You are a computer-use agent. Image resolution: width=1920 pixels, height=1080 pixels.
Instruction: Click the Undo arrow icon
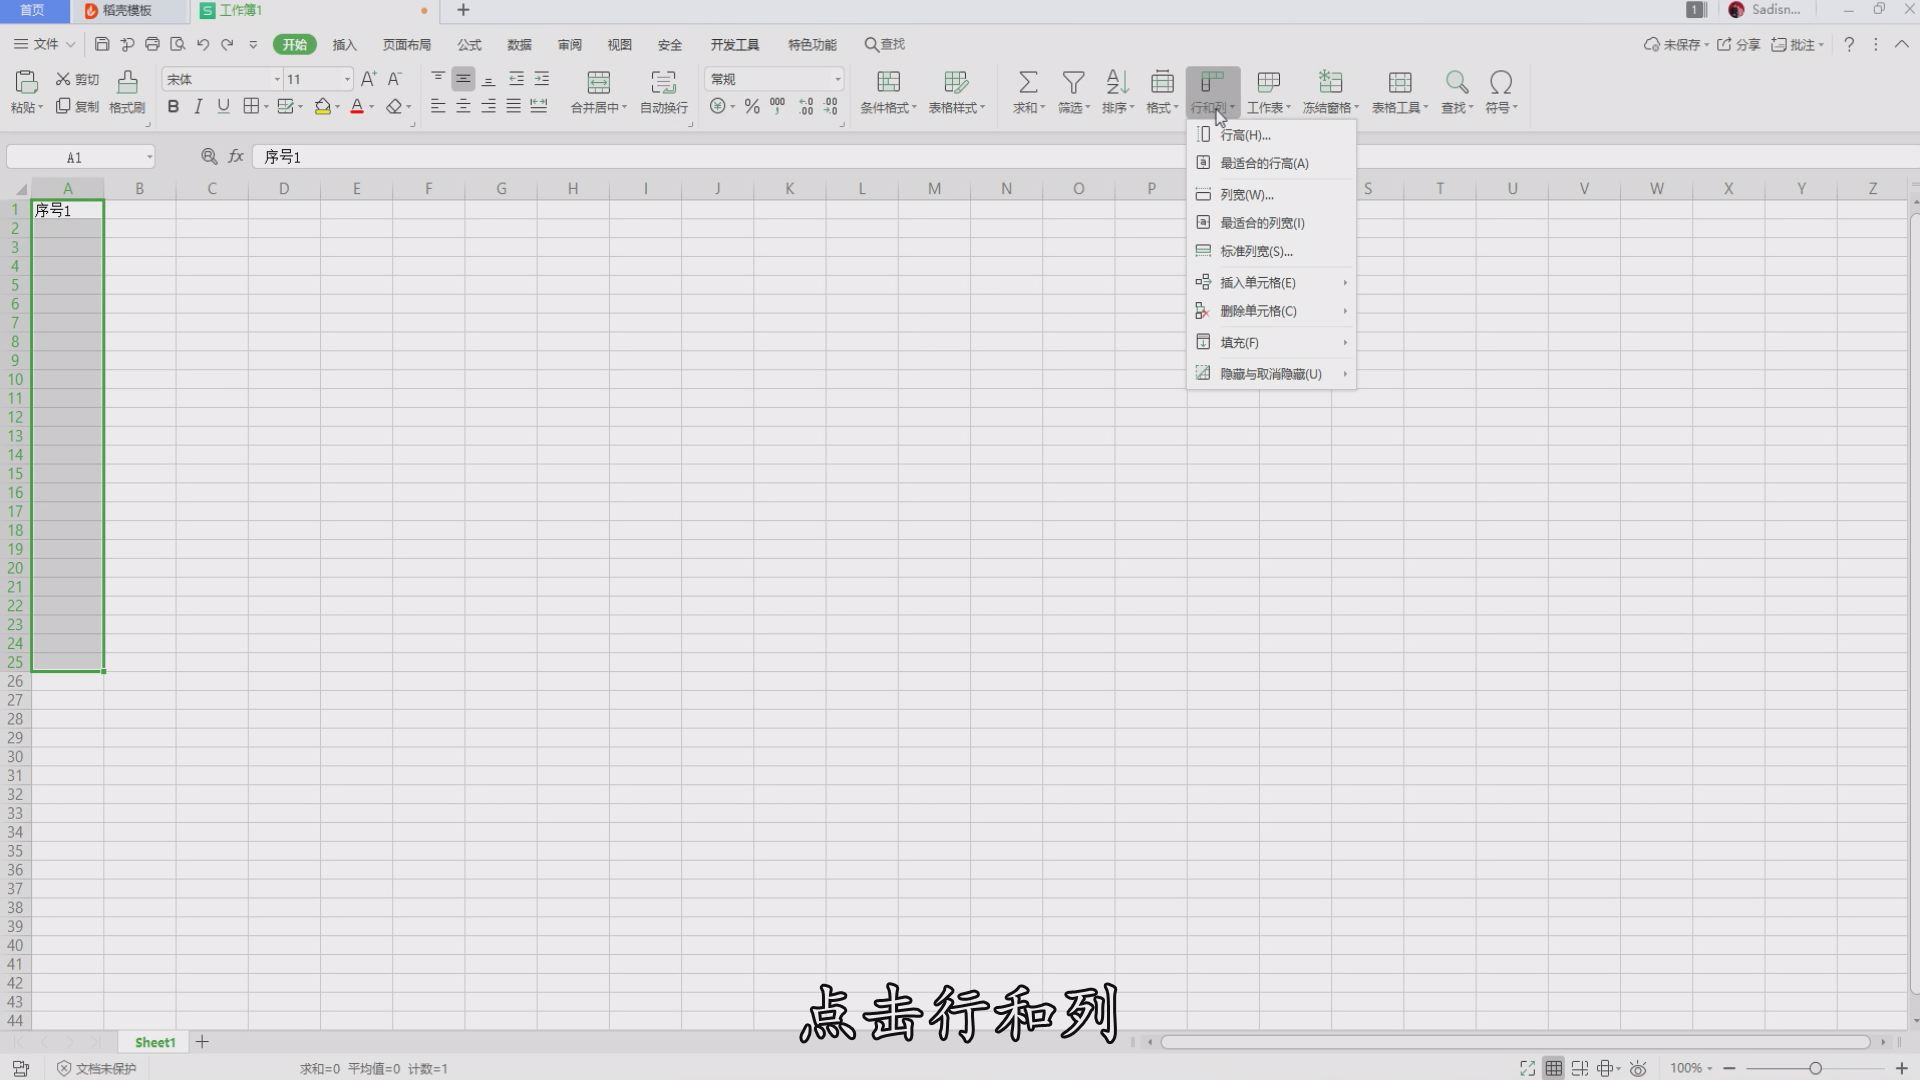[x=203, y=44]
